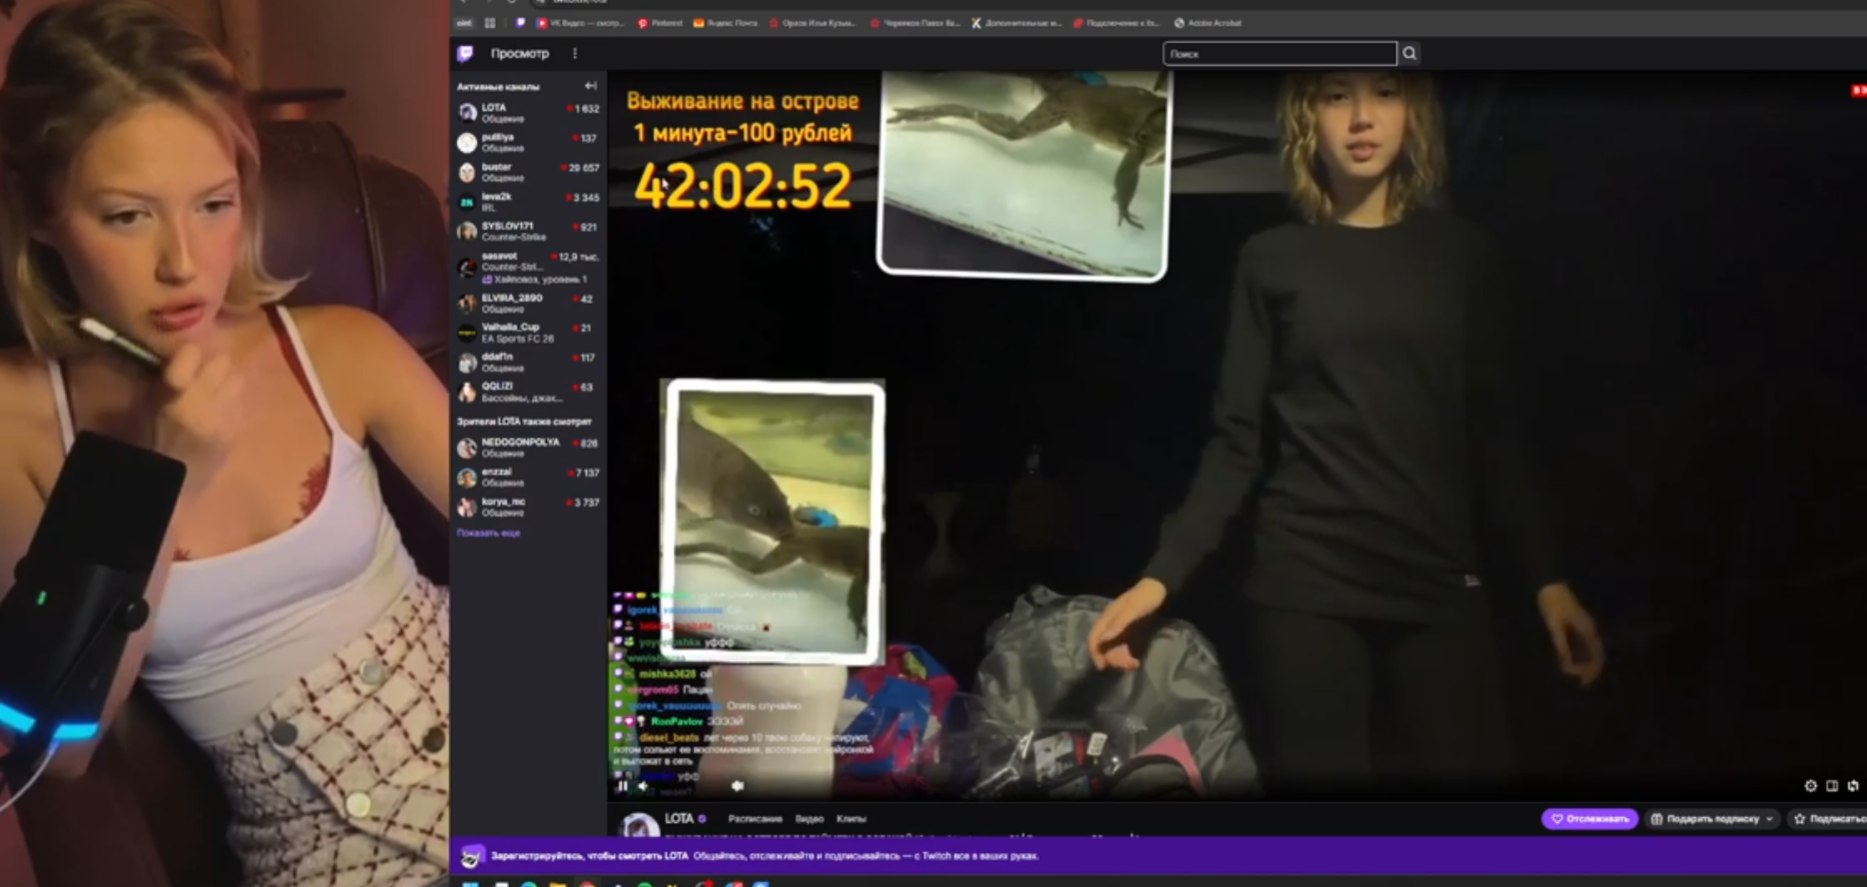Click the korya_mc channel avatar
1867x887 pixels.
click(467, 507)
